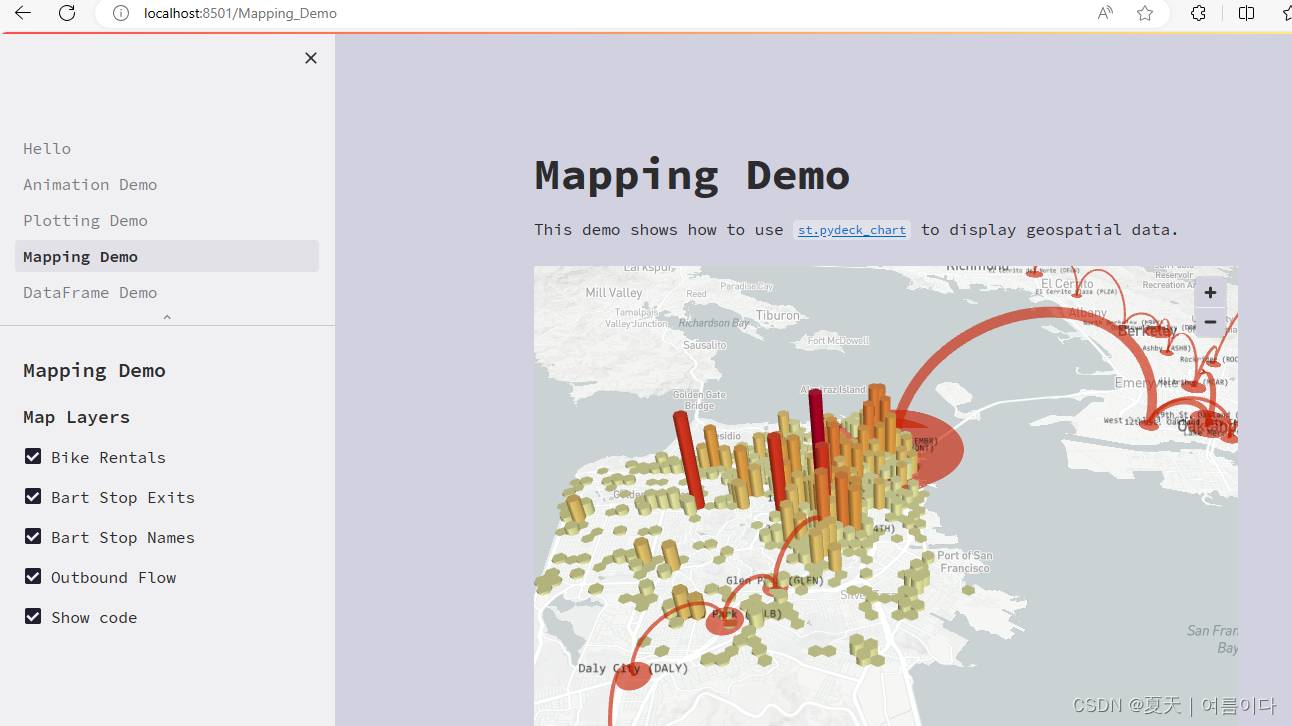Viewport: 1292px width, 726px height.
Task: Disable the Outbound Flow layer
Action: (33, 576)
